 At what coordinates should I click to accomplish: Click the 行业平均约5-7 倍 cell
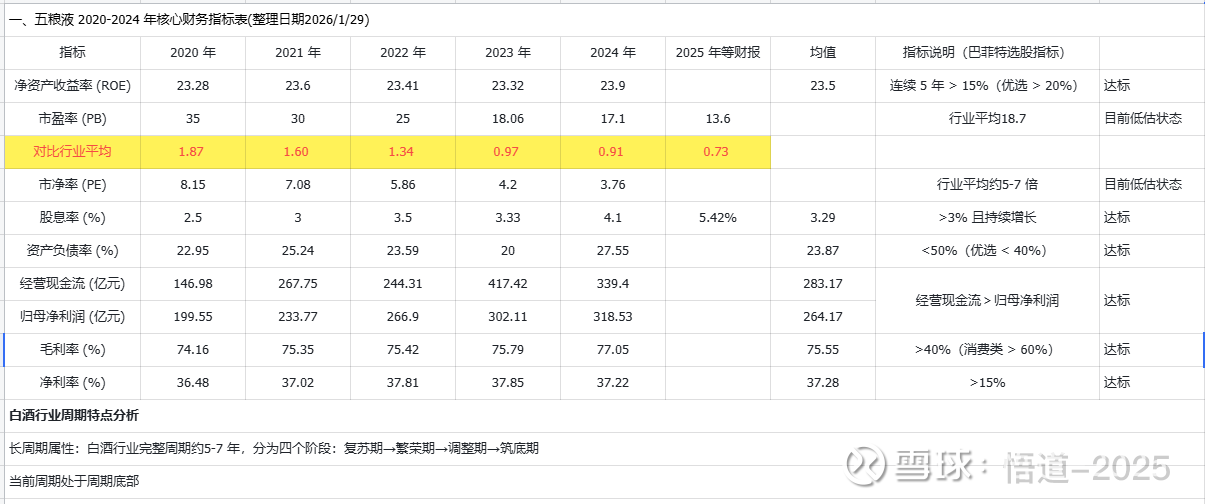coord(987,185)
